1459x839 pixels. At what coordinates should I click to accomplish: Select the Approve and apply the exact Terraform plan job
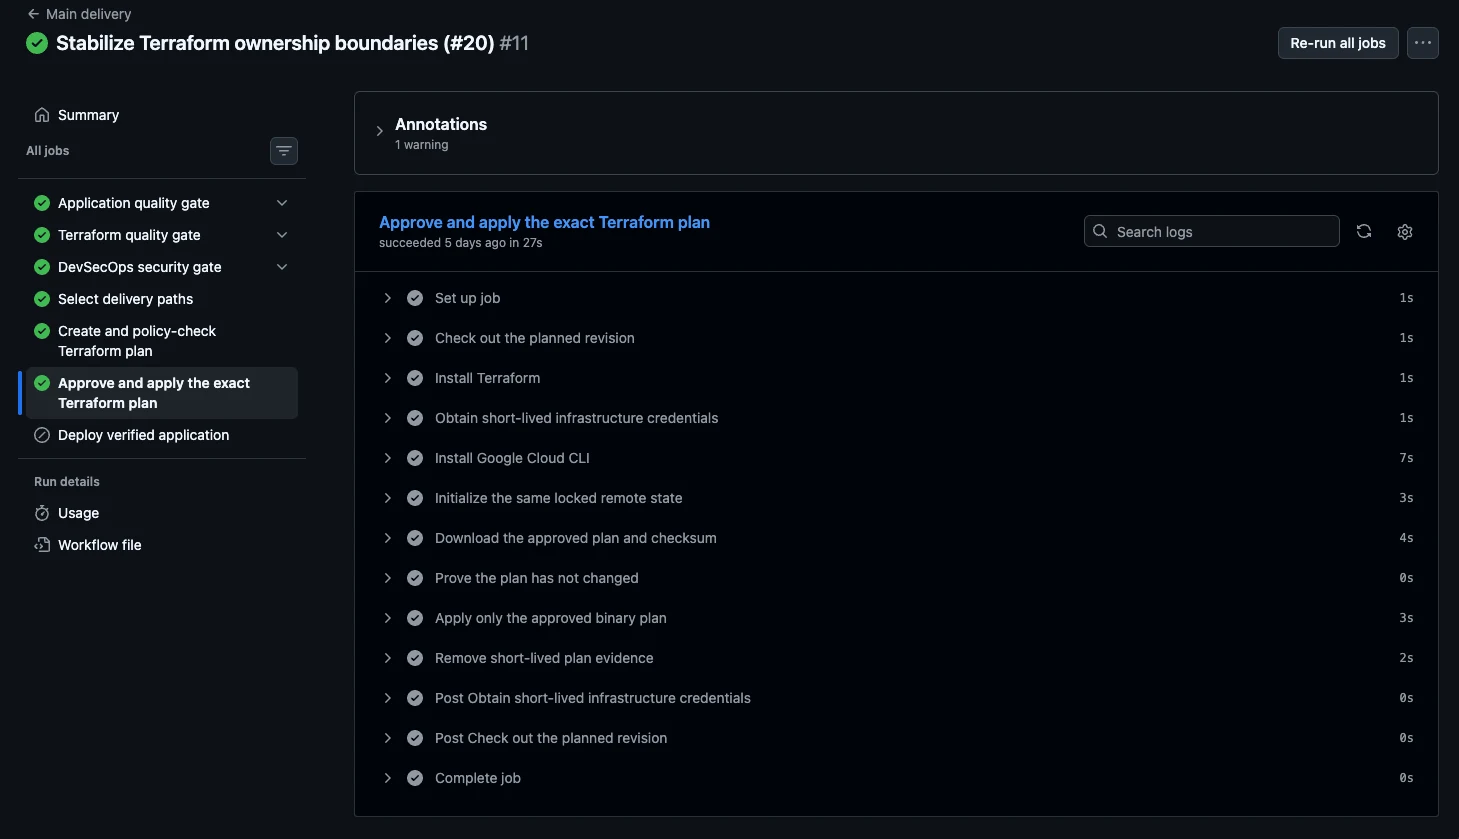[162, 393]
